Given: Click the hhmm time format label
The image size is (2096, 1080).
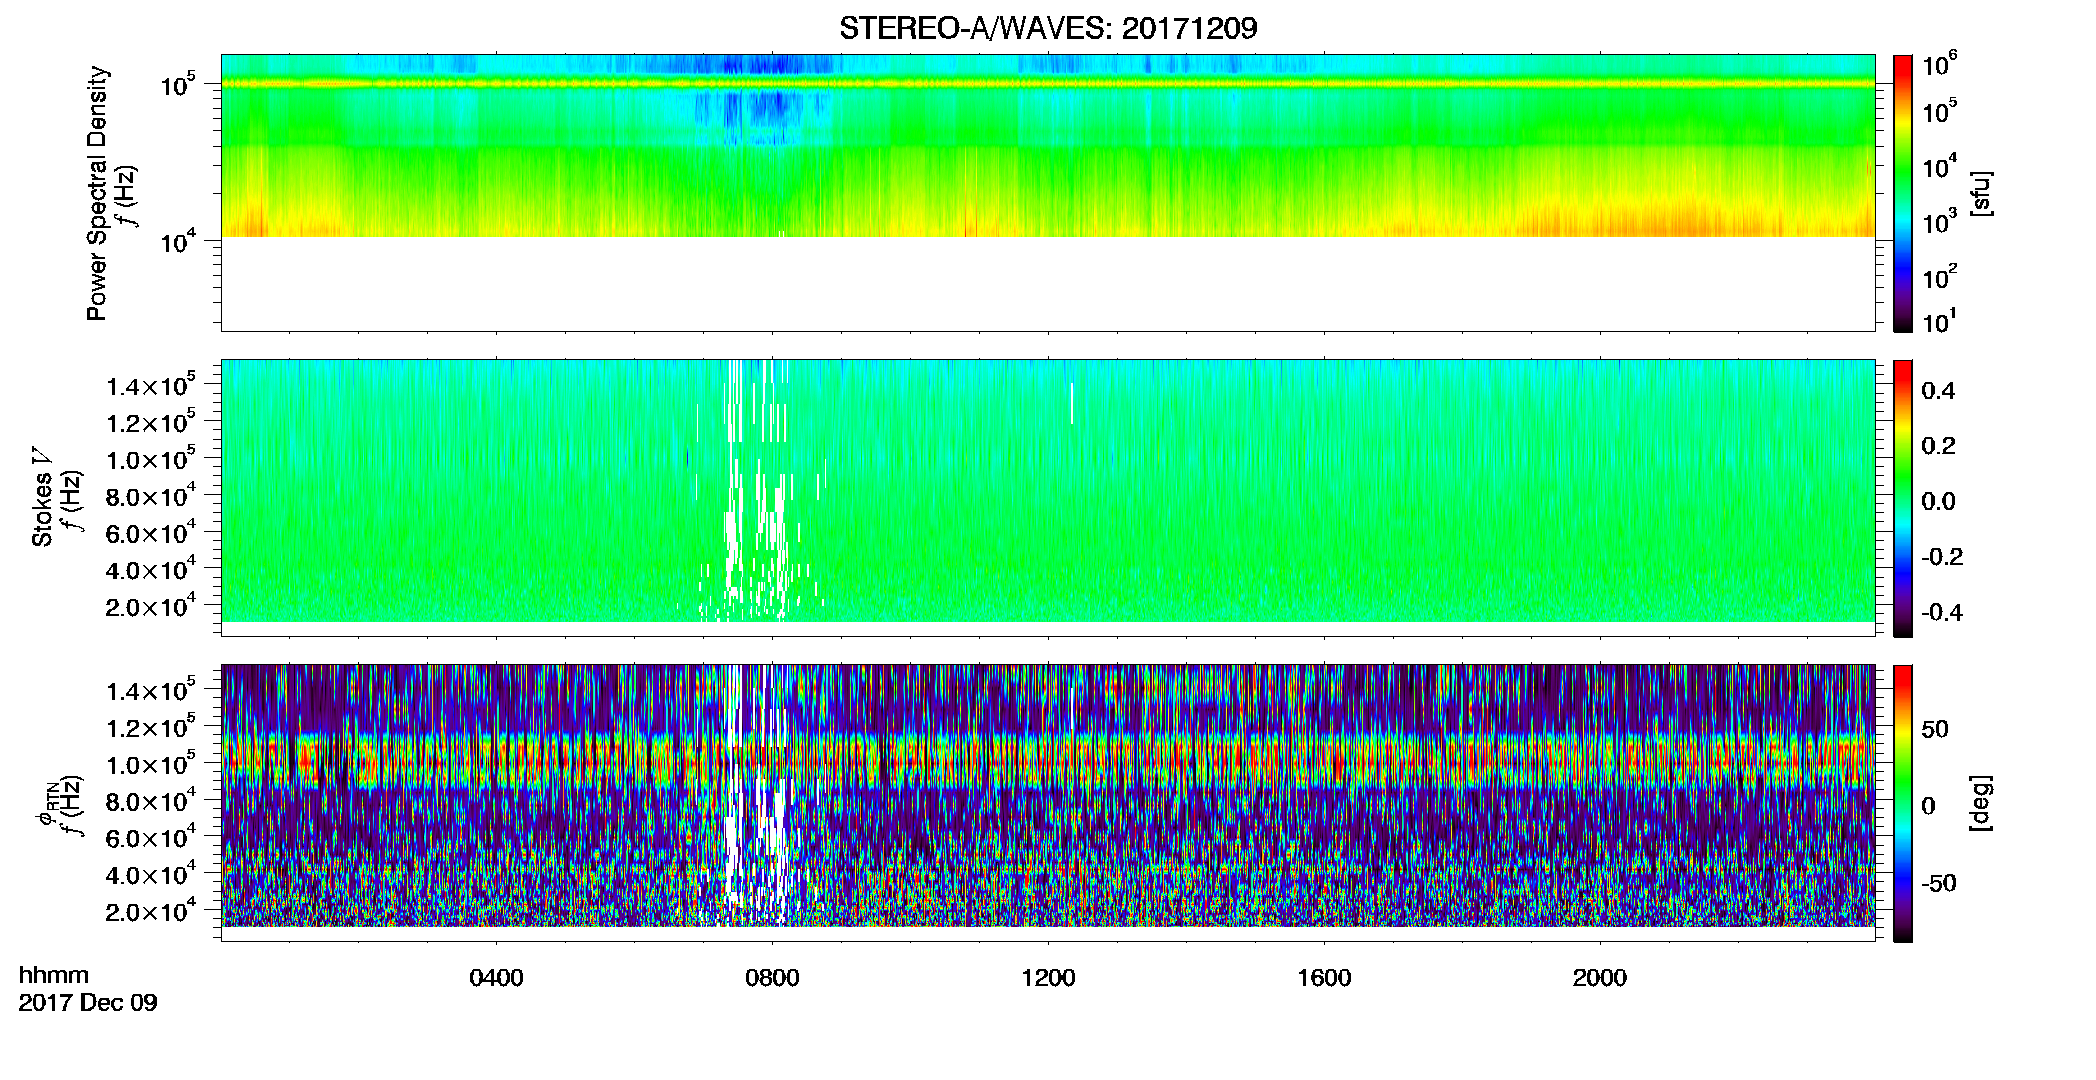Looking at the screenshot, I should (x=54, y=975).
